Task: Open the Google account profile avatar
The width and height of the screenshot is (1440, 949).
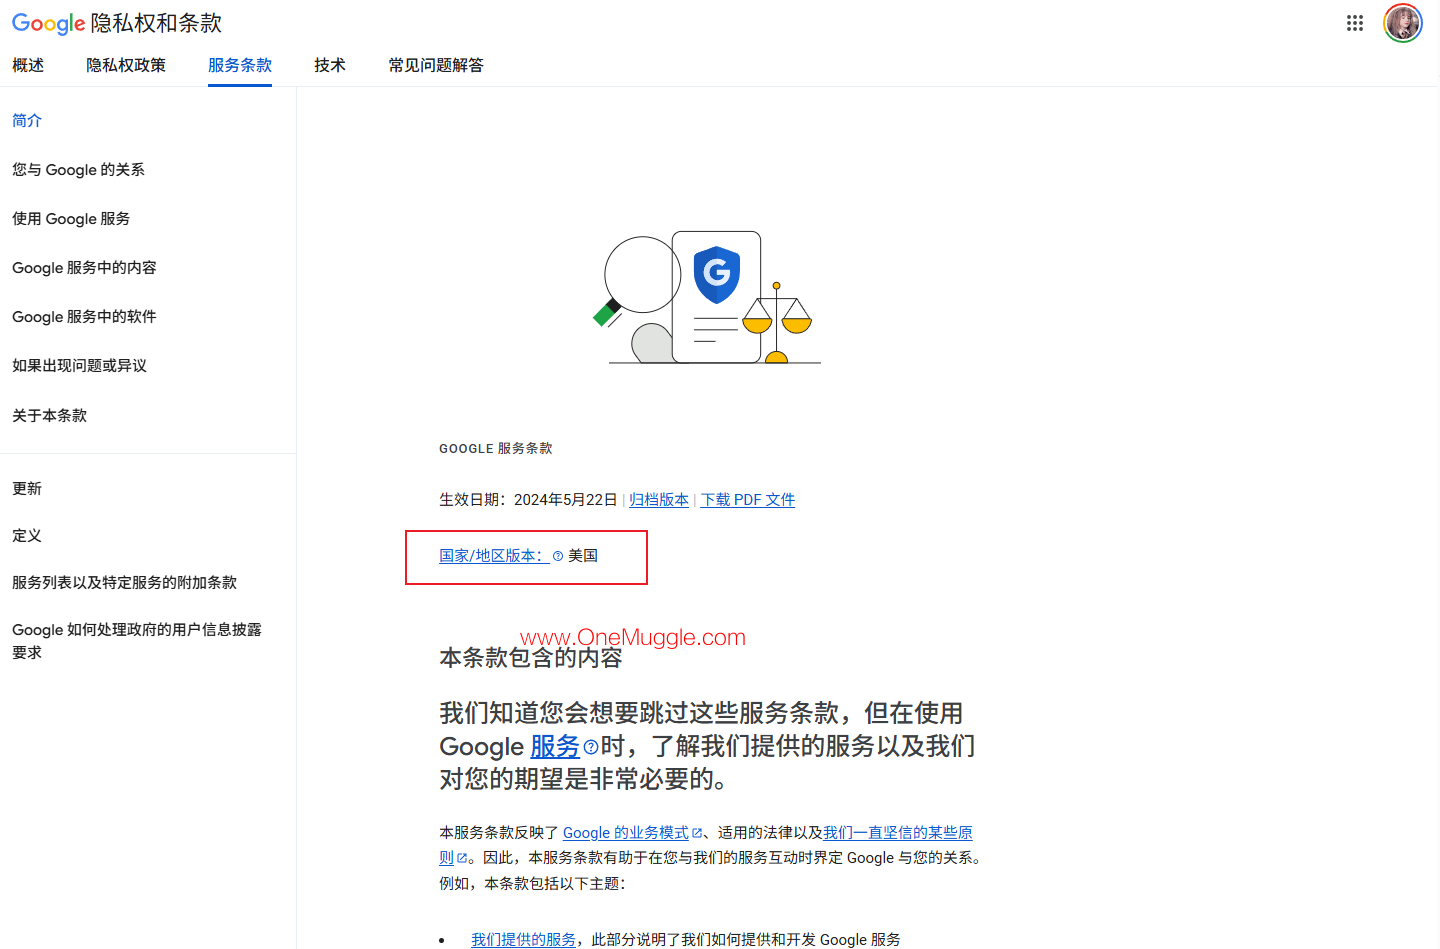Action: pos(1403,23)
